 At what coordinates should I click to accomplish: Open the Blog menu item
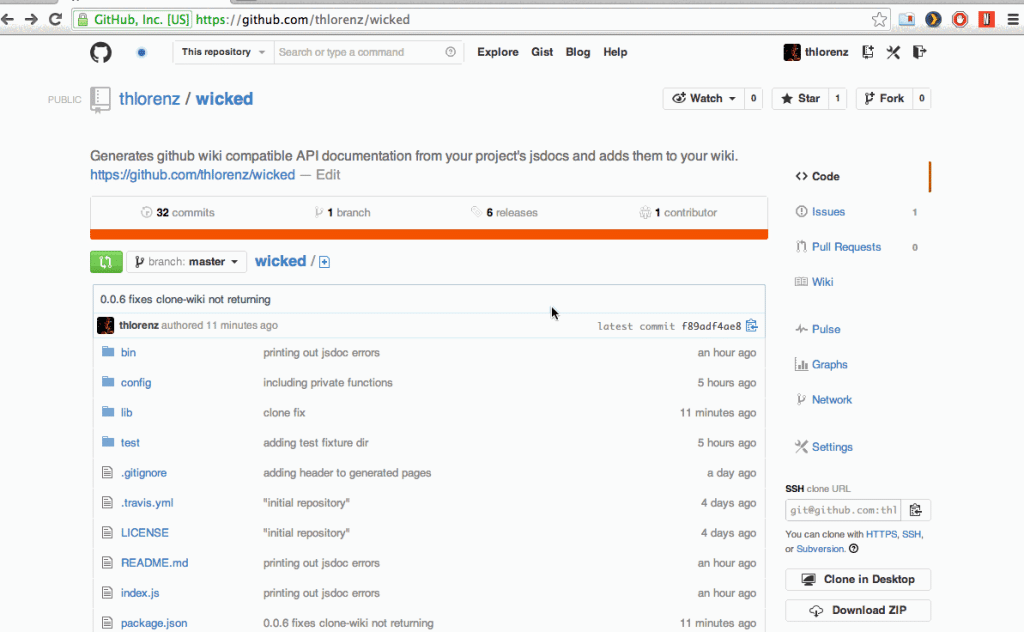[578, 52]
